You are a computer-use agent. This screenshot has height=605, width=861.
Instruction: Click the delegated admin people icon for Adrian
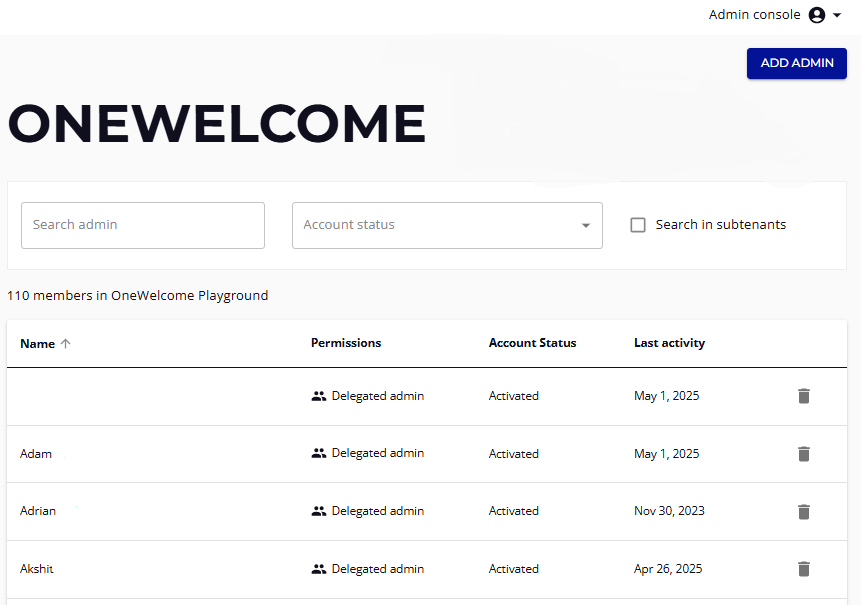point(319,511)
